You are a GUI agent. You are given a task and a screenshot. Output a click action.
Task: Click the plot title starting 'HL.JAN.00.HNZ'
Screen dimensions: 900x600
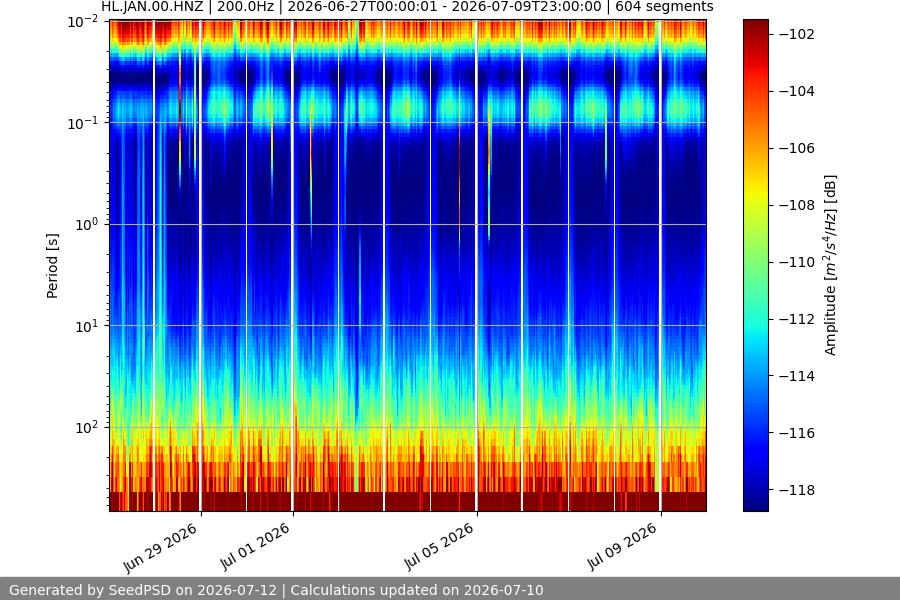point(407,7)
